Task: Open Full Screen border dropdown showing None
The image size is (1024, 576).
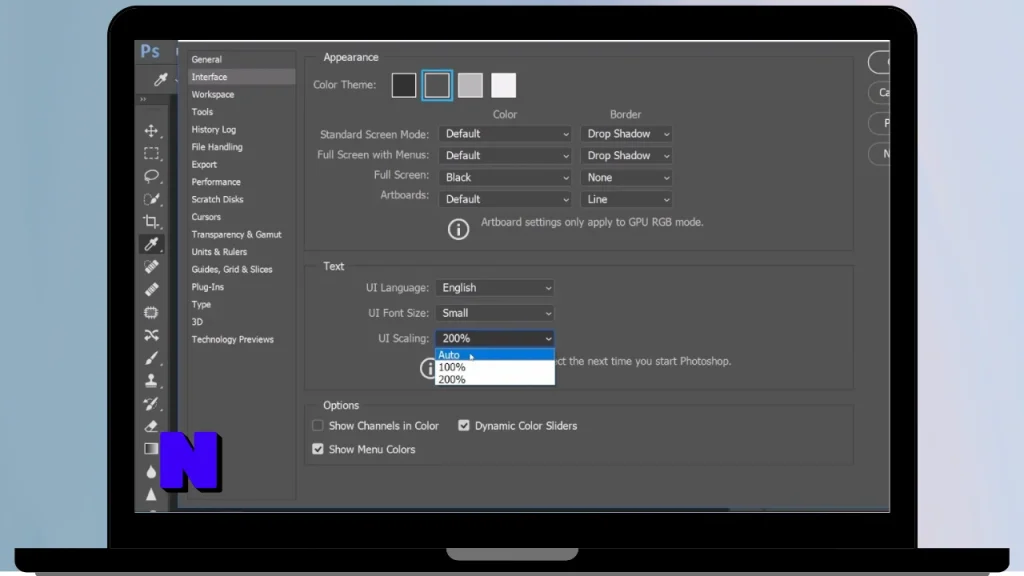Action: pos(626,178)
